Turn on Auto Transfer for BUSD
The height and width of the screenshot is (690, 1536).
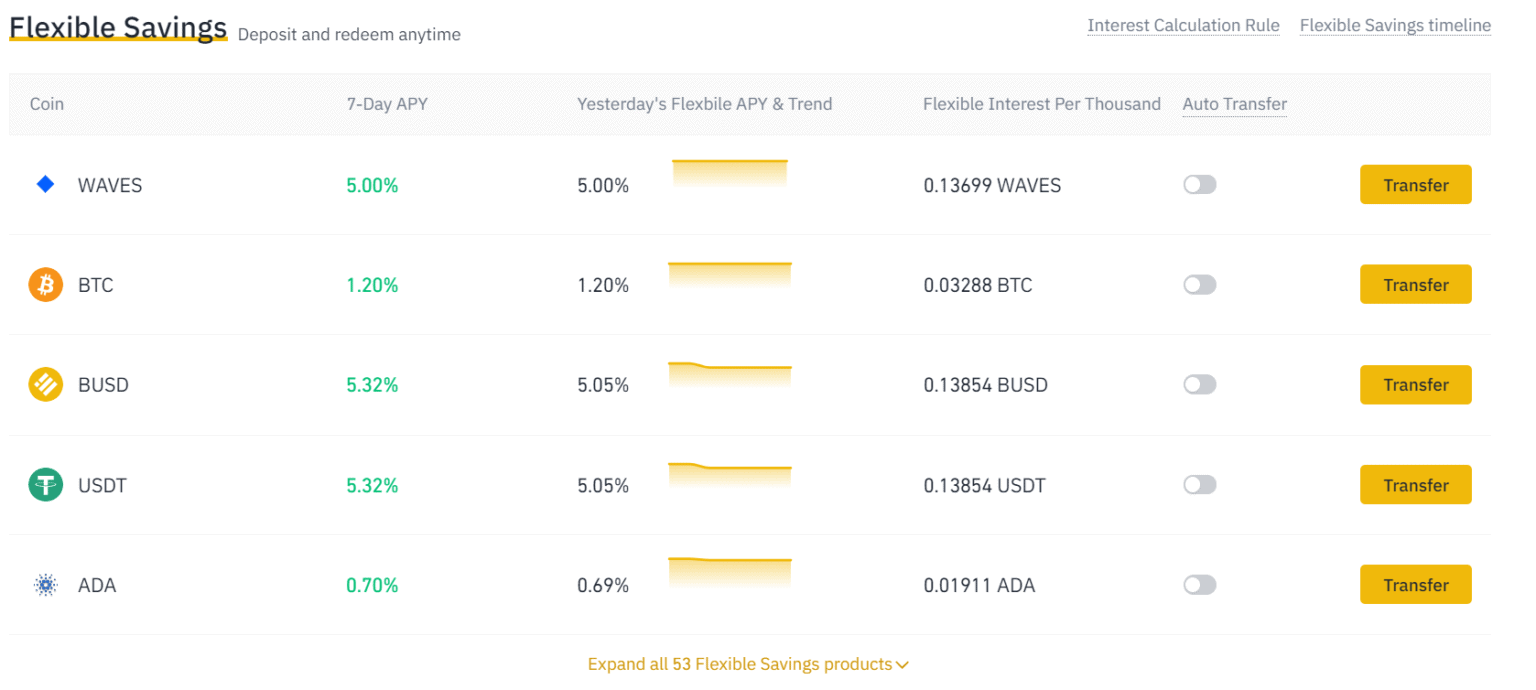coord(1199,385)
